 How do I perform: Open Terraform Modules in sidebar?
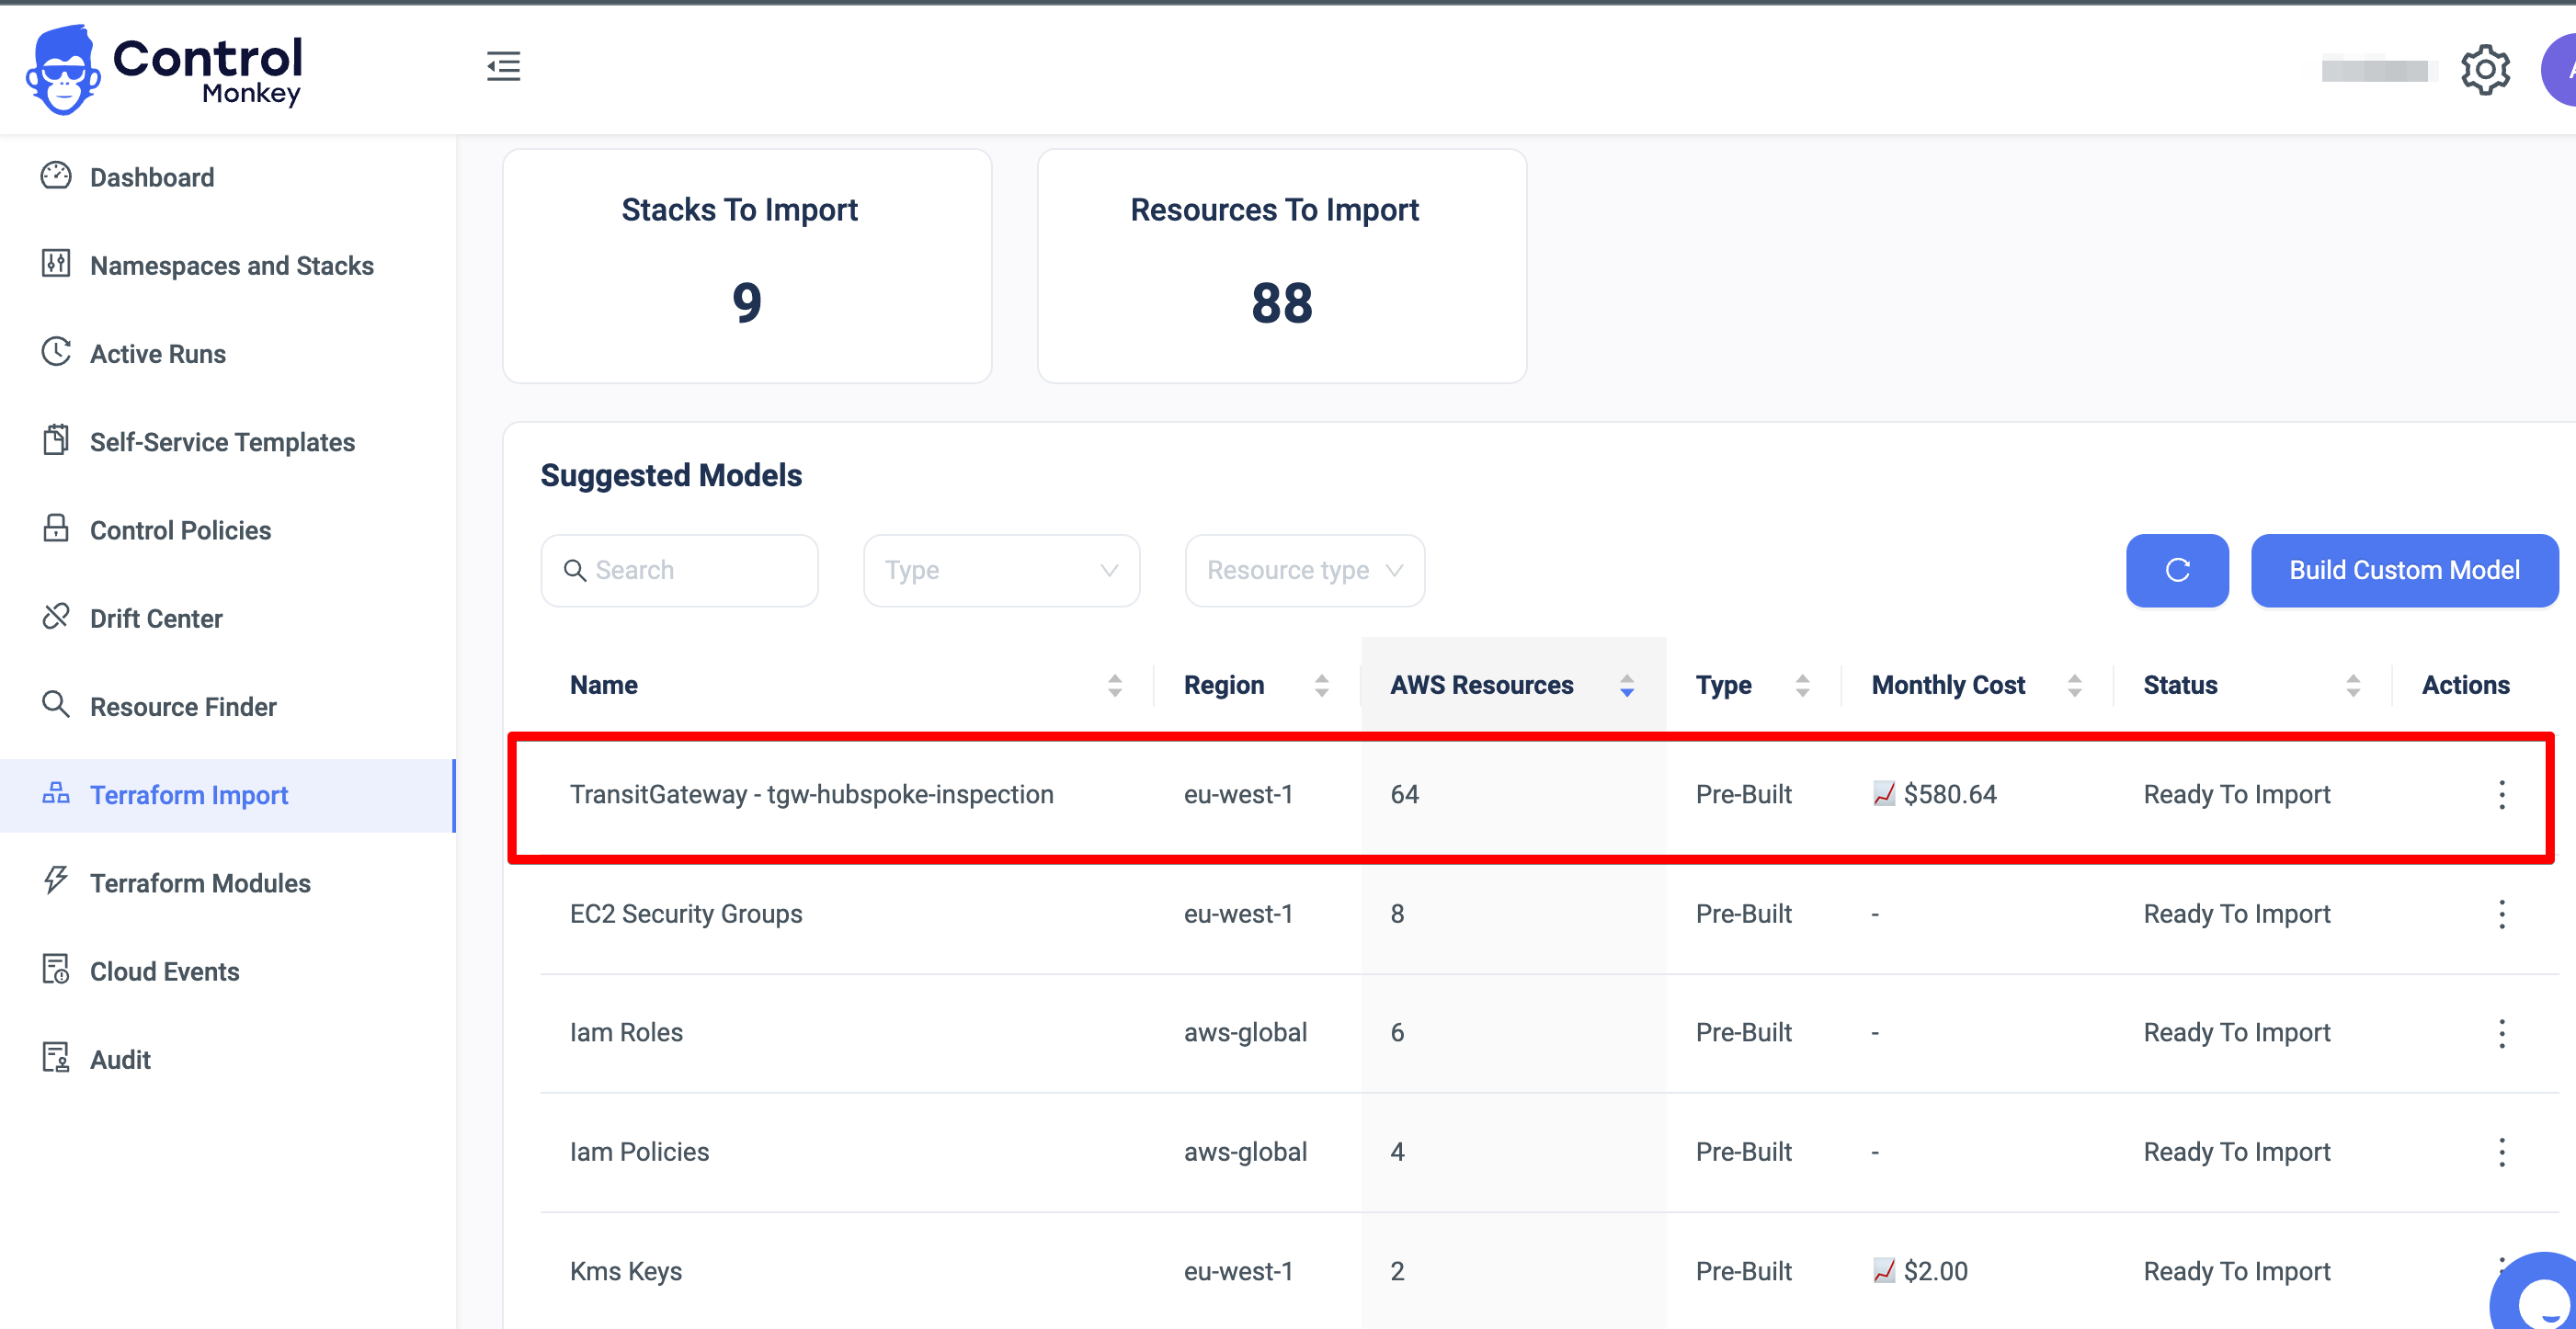click(200, 883)
